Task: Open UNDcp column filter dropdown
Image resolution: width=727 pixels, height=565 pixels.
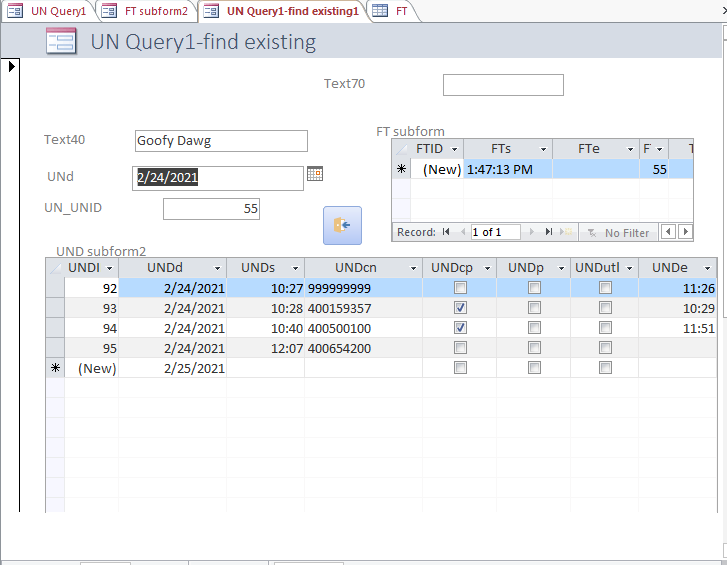Action: click(x=487, y=268)
